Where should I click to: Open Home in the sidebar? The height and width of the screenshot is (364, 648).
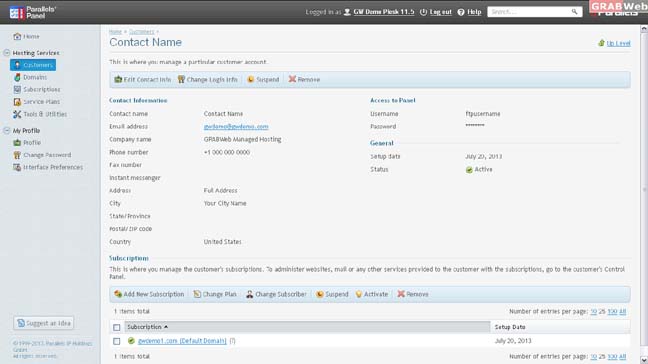[x=31, y=36]
